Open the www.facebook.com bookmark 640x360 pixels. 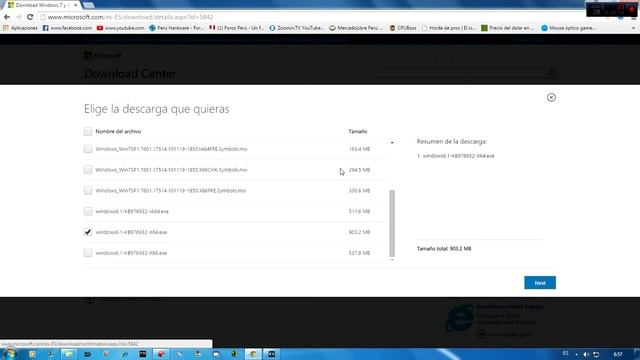[x=67, y=28]
